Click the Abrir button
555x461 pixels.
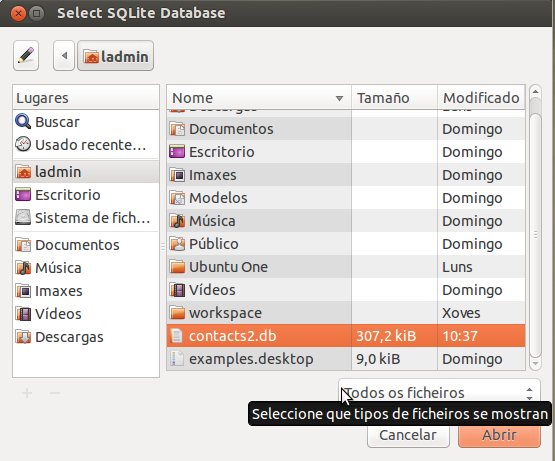tap(499, 435)
